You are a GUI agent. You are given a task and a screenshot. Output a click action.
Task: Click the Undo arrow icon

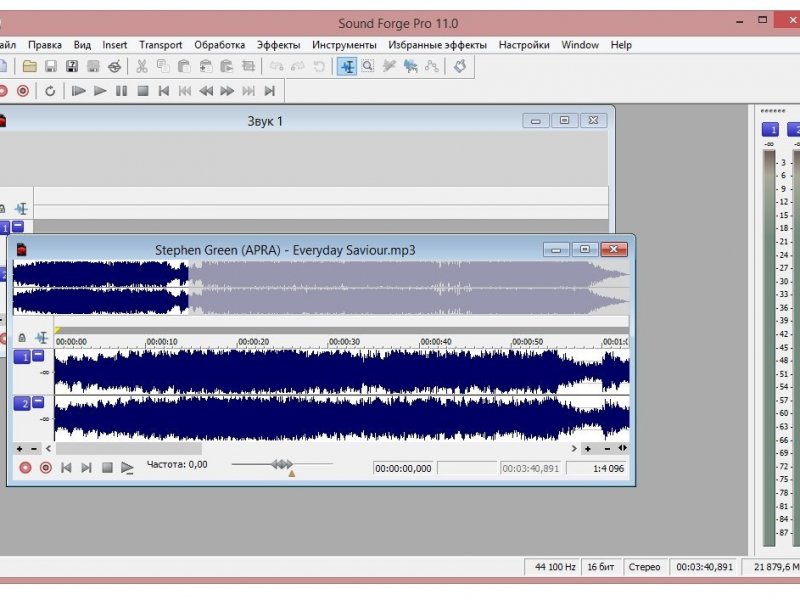pyautogui.click(x=277, y=66)
